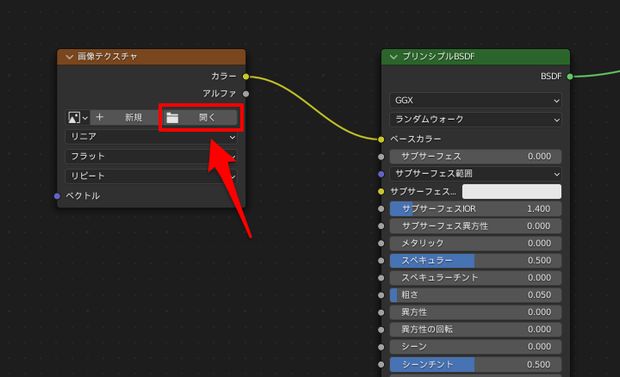Screen dimensions: 620x377
Task: Click the メタリック input socket
Action: point(381,244)
